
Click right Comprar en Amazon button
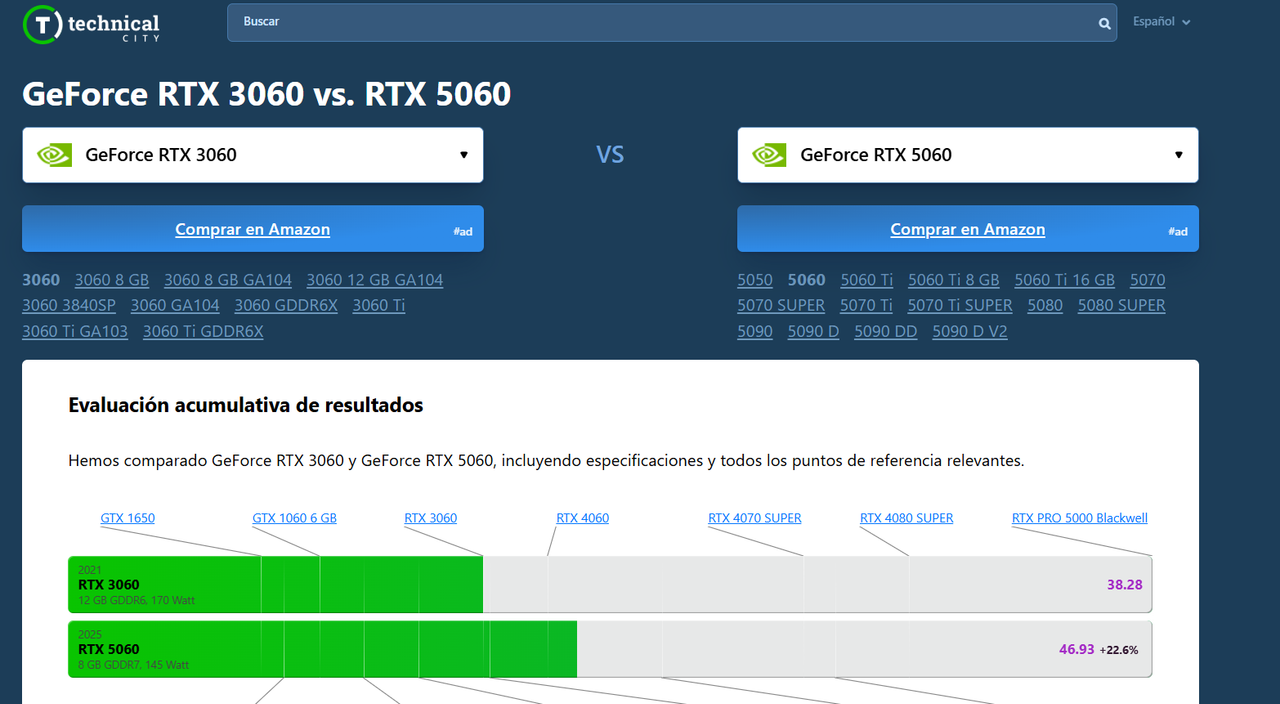click(x=968, y=229)
